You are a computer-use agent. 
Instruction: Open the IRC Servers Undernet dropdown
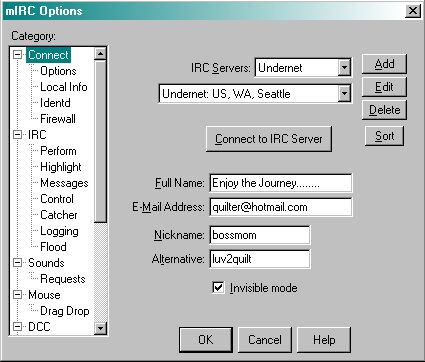[x=344, y=68]
